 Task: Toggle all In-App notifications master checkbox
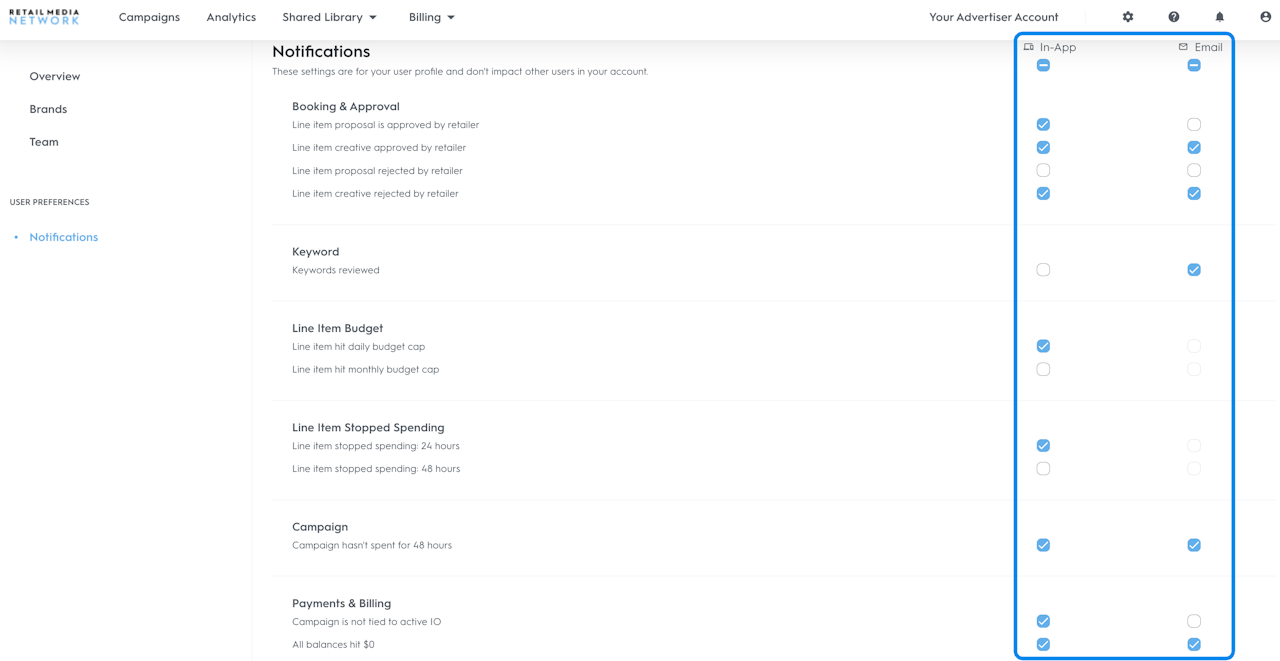1043,65
